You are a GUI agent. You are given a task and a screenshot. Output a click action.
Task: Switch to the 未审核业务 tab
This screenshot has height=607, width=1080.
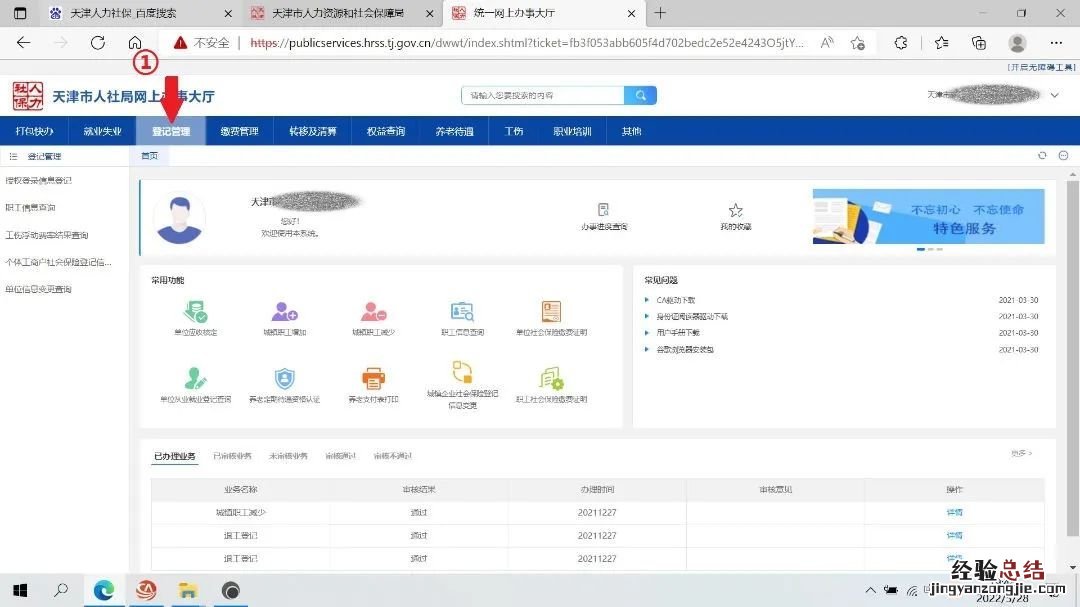coord(288,456)
